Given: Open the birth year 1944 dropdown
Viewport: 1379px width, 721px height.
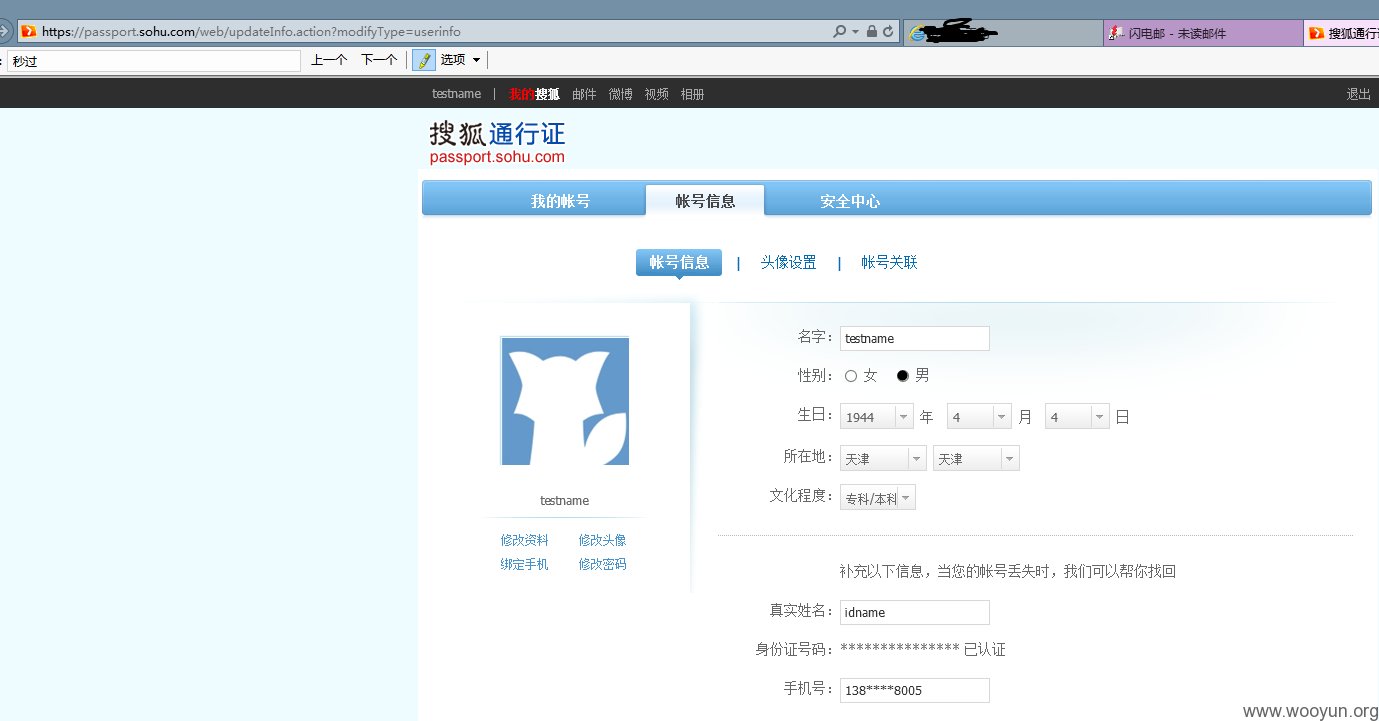Looking at the screenshot, I should pos(877,417).
